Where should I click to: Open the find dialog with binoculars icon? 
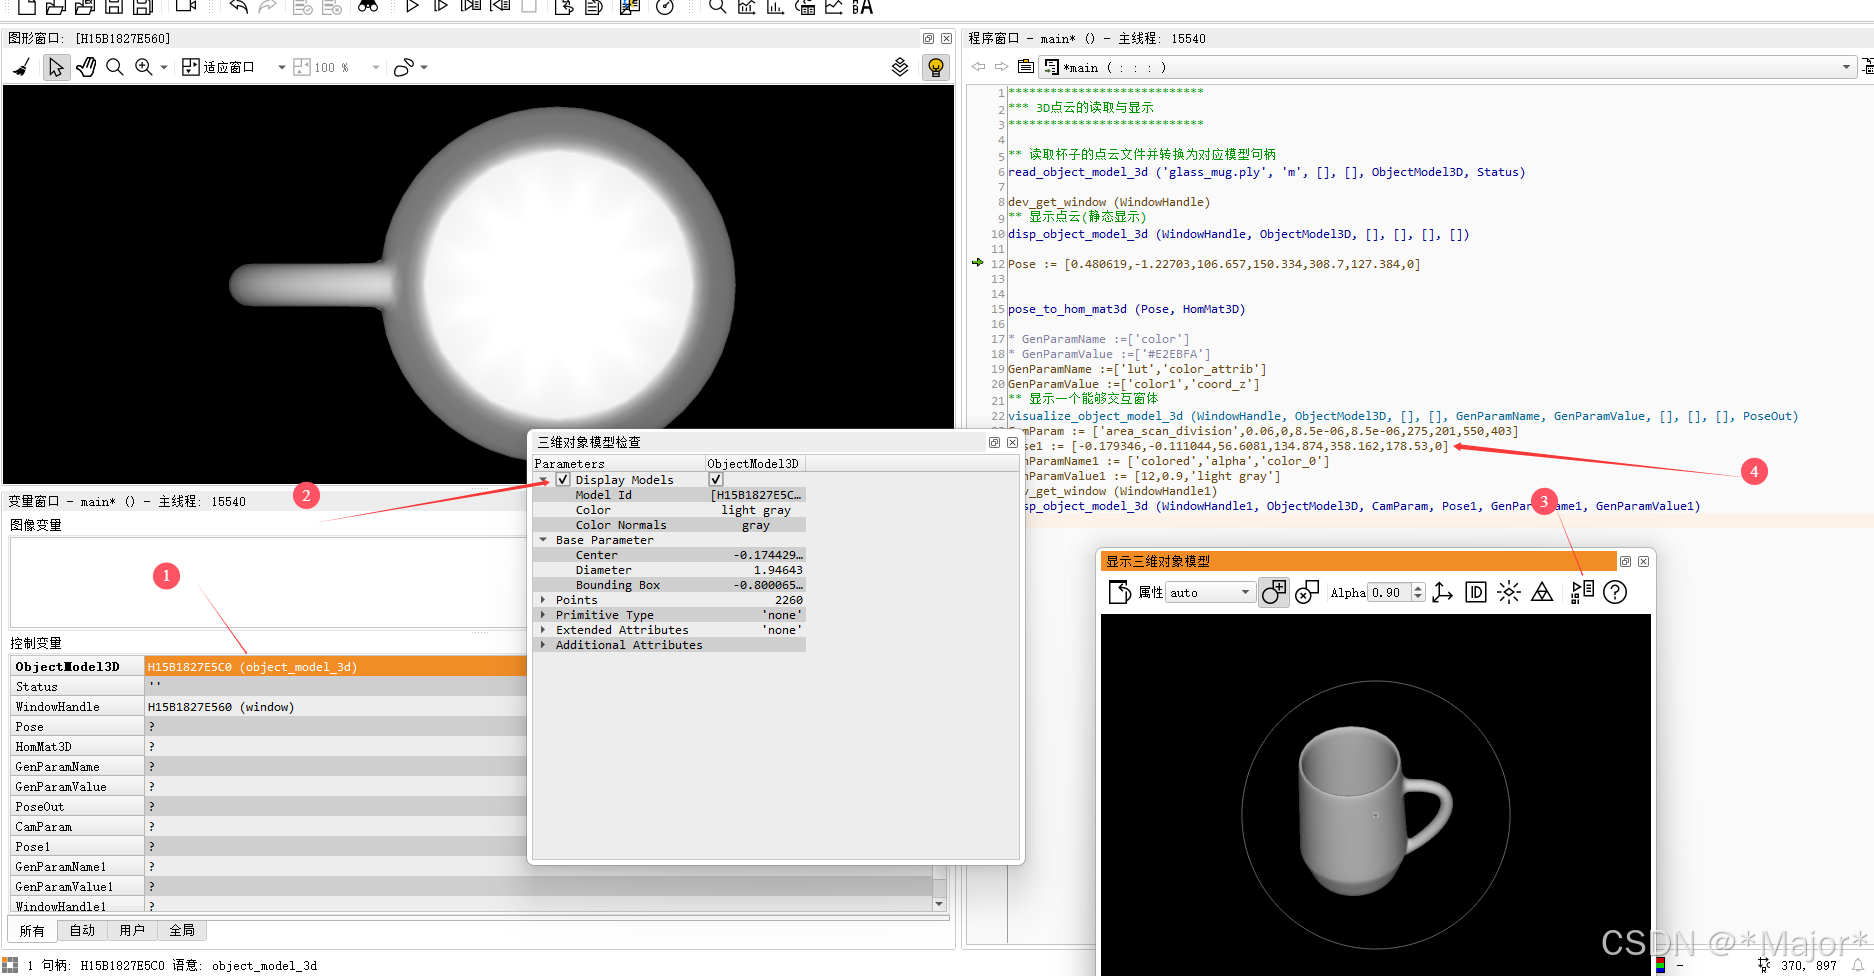click(x=367, y=7)
